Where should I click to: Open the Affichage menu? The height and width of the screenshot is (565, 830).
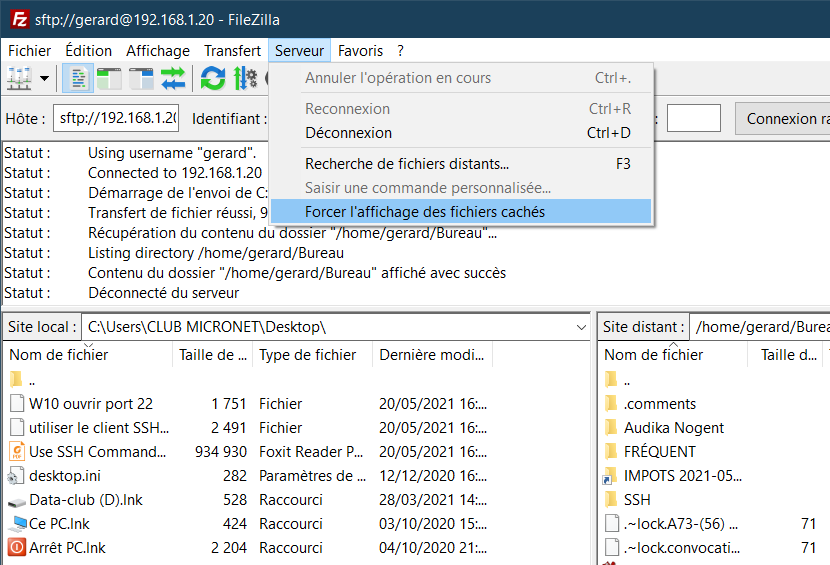[x=158, y=51]
